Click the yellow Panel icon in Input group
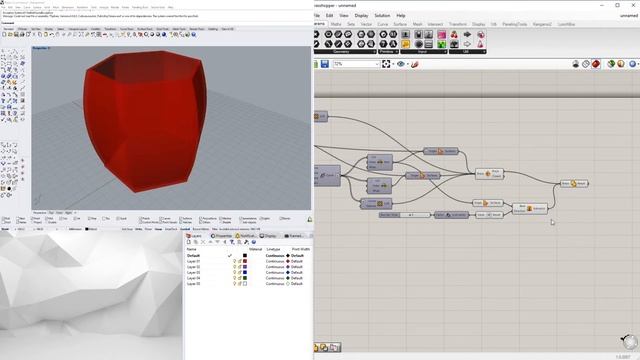Viewport: 640px width, 360px height. [x=405, y=44]
